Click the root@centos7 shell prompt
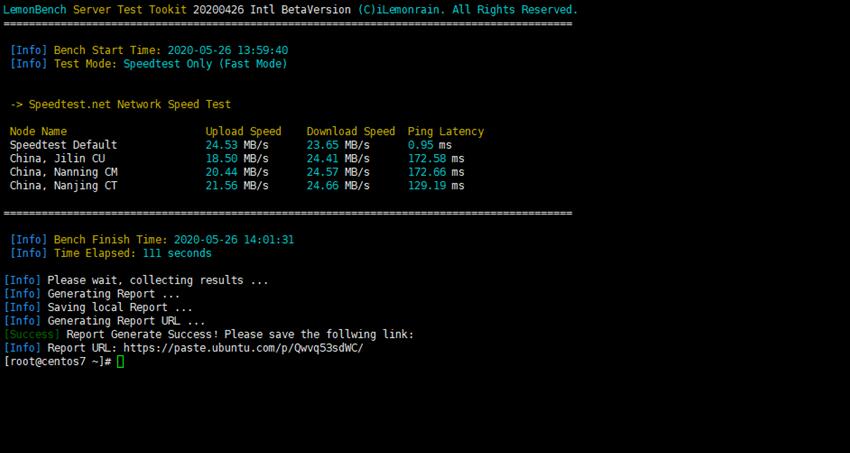The image size is (850, 453). [x=57, y=362]
